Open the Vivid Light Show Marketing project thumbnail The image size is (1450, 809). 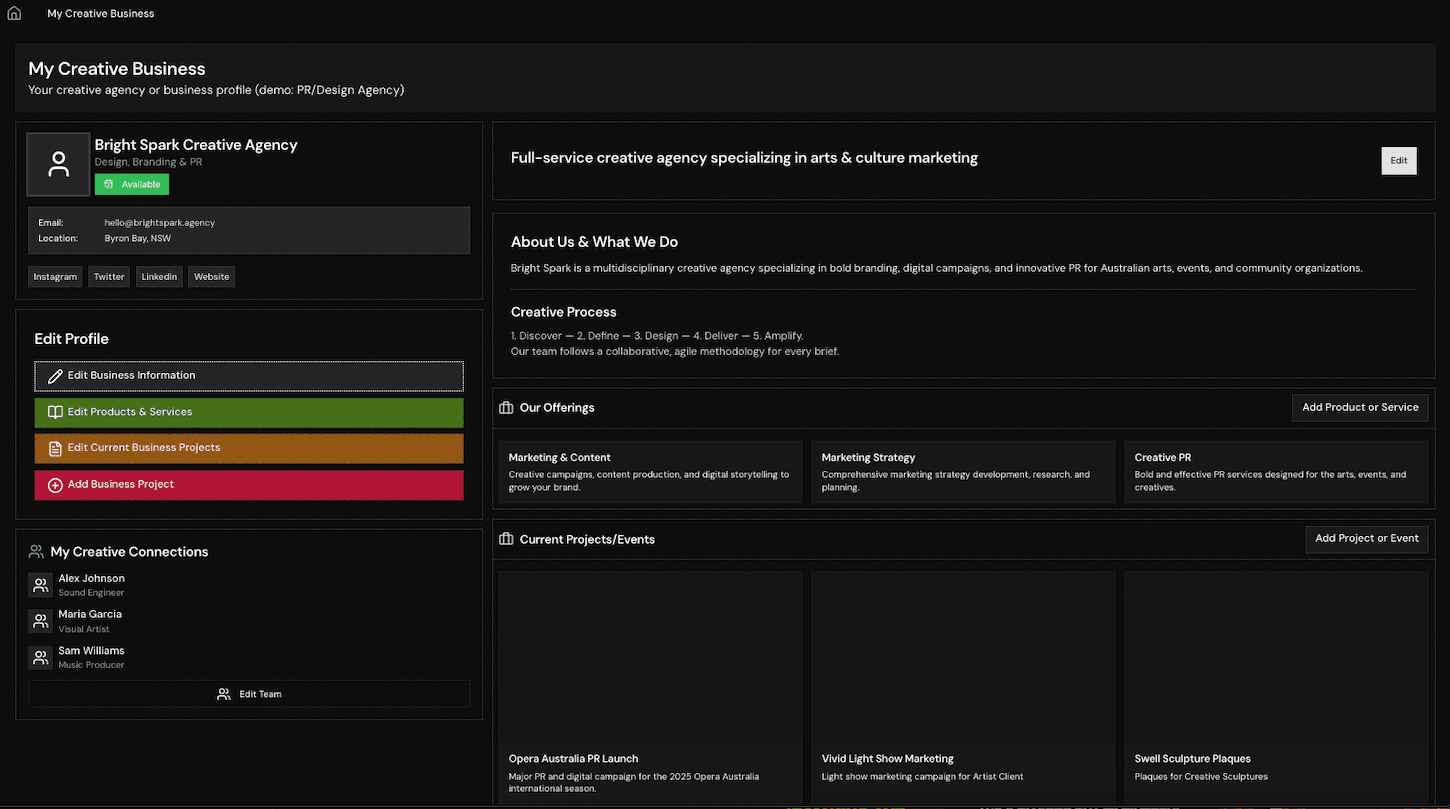click(963, 657)
